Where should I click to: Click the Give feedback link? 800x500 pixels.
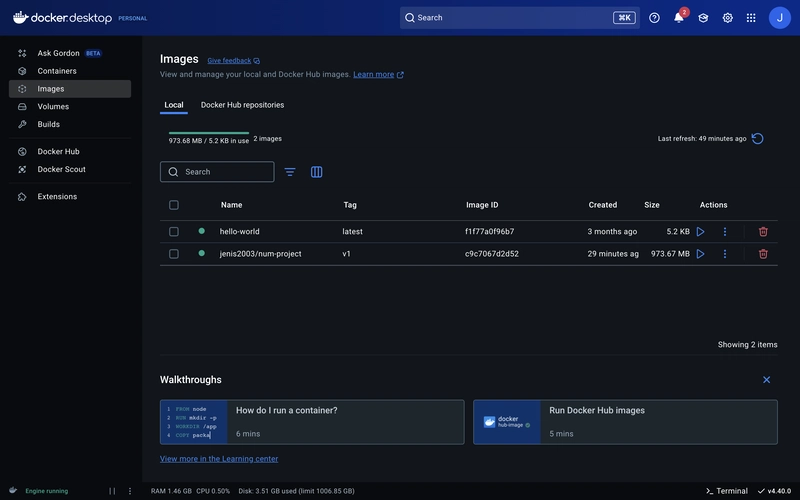233,61
